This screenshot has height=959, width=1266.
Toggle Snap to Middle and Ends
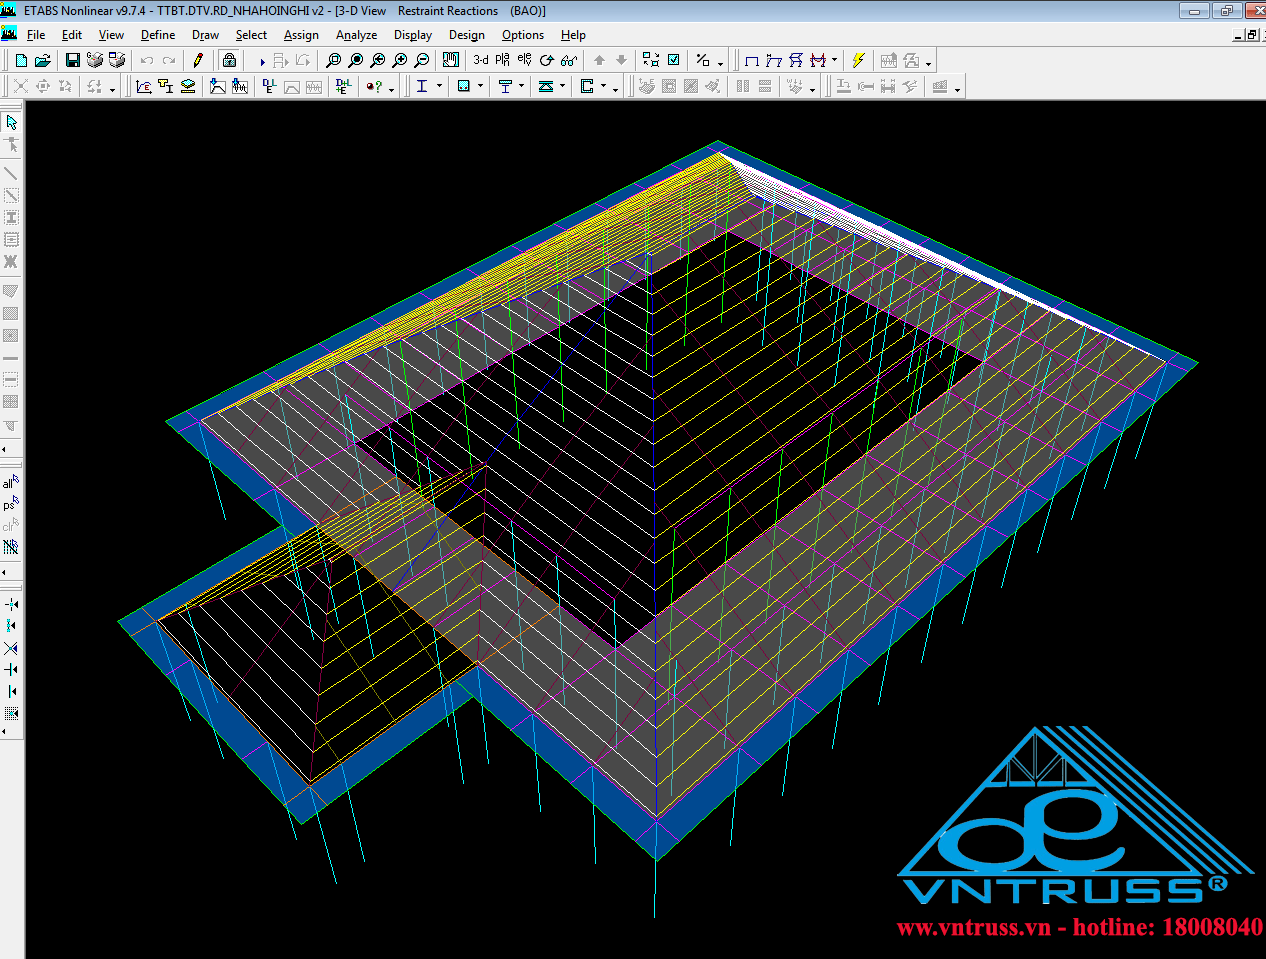pos(11,626)
